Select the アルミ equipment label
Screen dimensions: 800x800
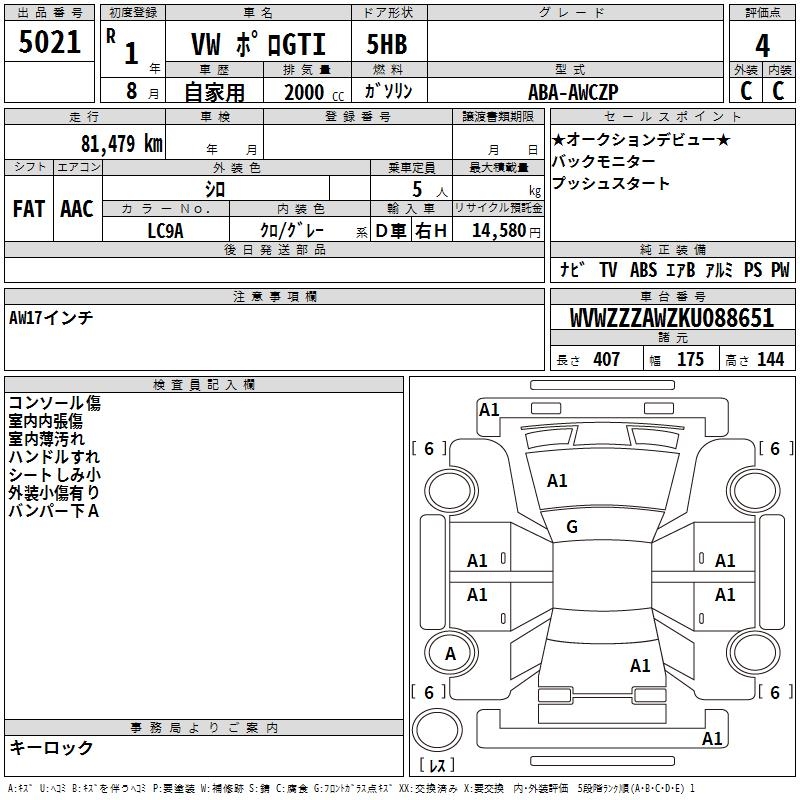click(x=719, y=269)
